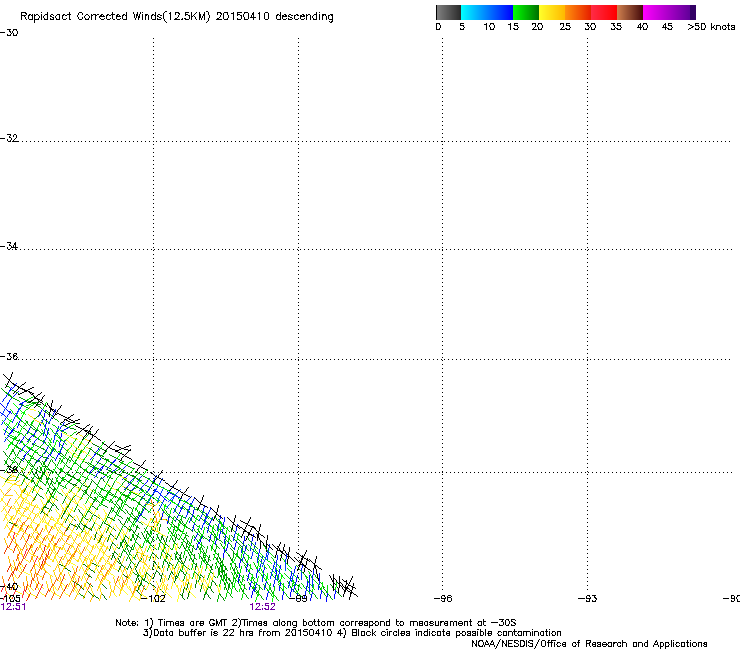Click the purple 12:52 swath time label
The height and width of the screenshot is (650, 740).
coord(262,607)
